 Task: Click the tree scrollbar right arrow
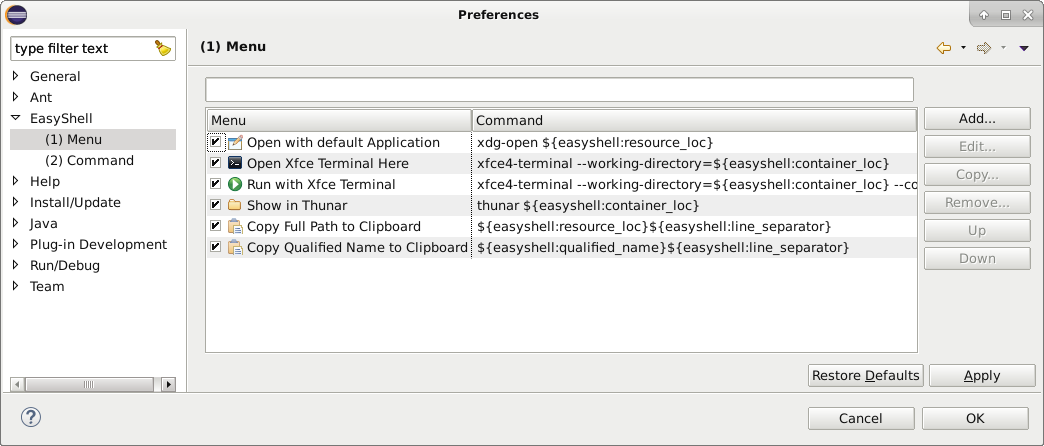(x=168, y=384)
